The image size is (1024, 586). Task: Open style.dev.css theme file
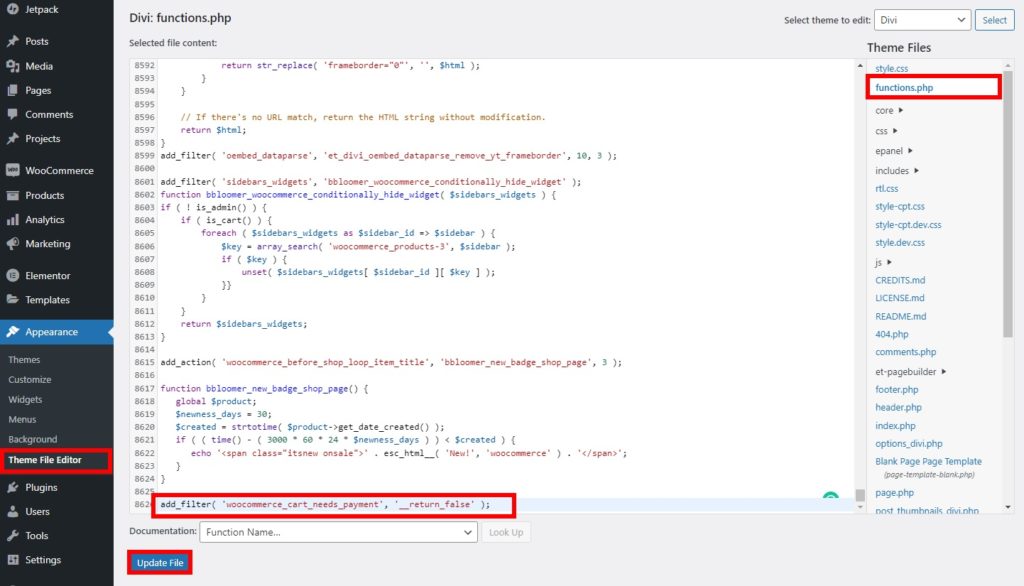(900, 242)
